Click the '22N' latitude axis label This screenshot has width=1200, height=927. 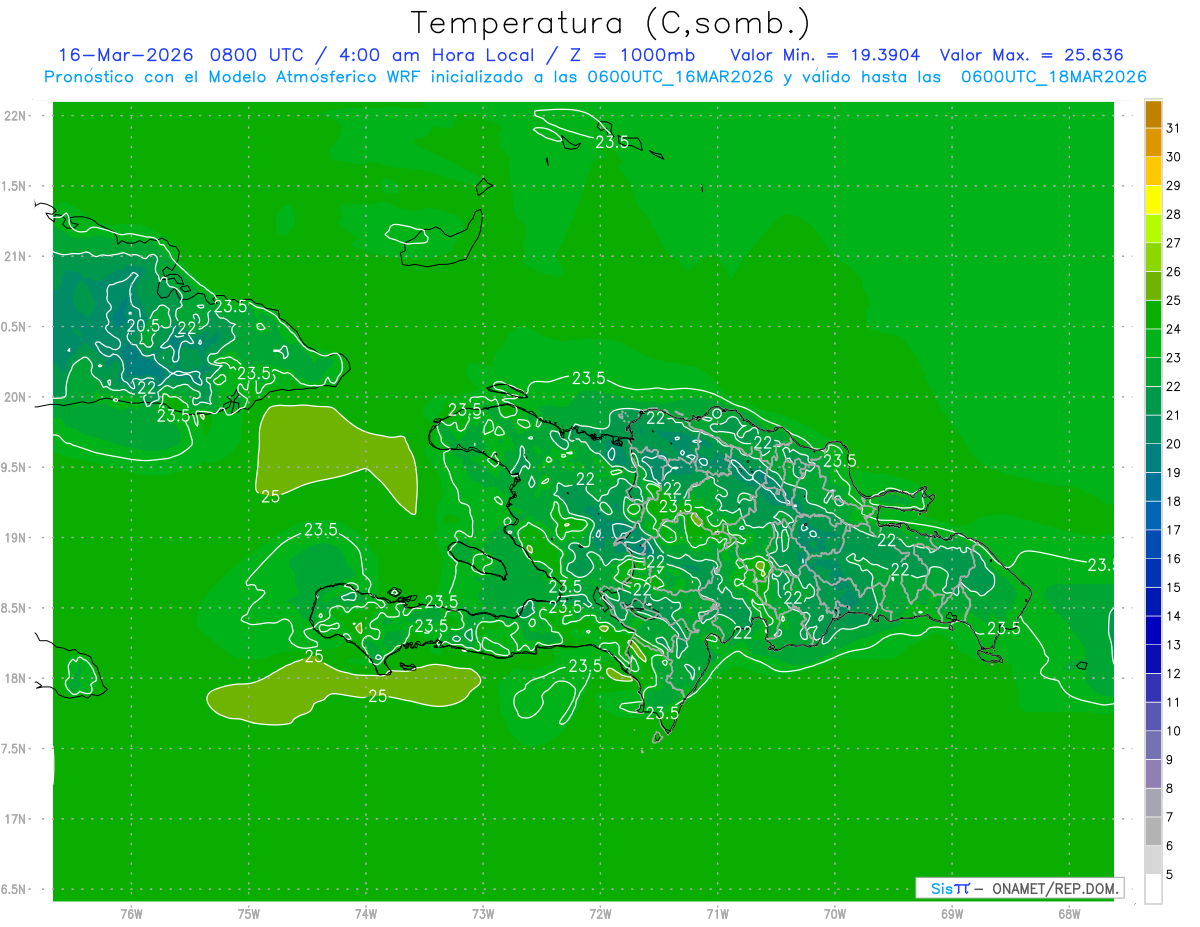(x=16, y=116)
